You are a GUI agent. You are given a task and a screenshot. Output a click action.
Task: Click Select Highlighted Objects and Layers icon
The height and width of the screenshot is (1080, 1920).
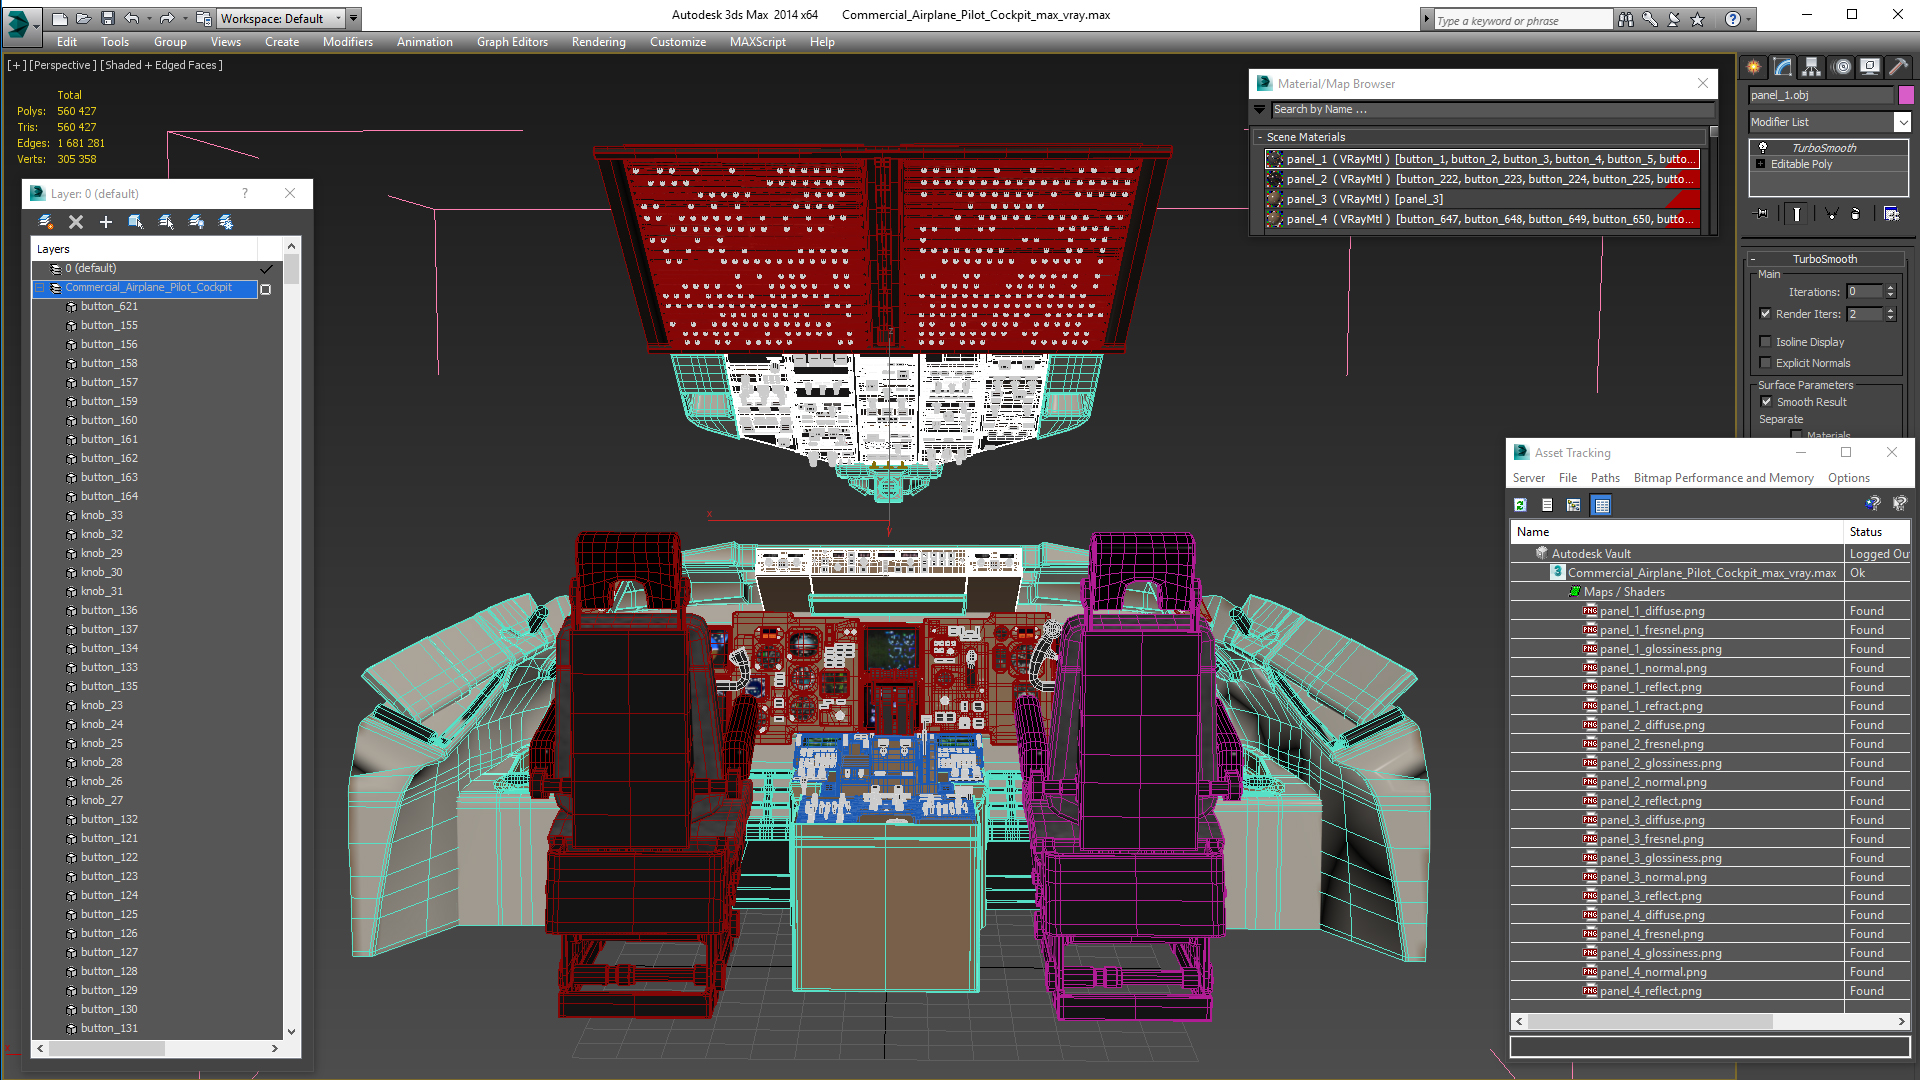click(136, 222)
